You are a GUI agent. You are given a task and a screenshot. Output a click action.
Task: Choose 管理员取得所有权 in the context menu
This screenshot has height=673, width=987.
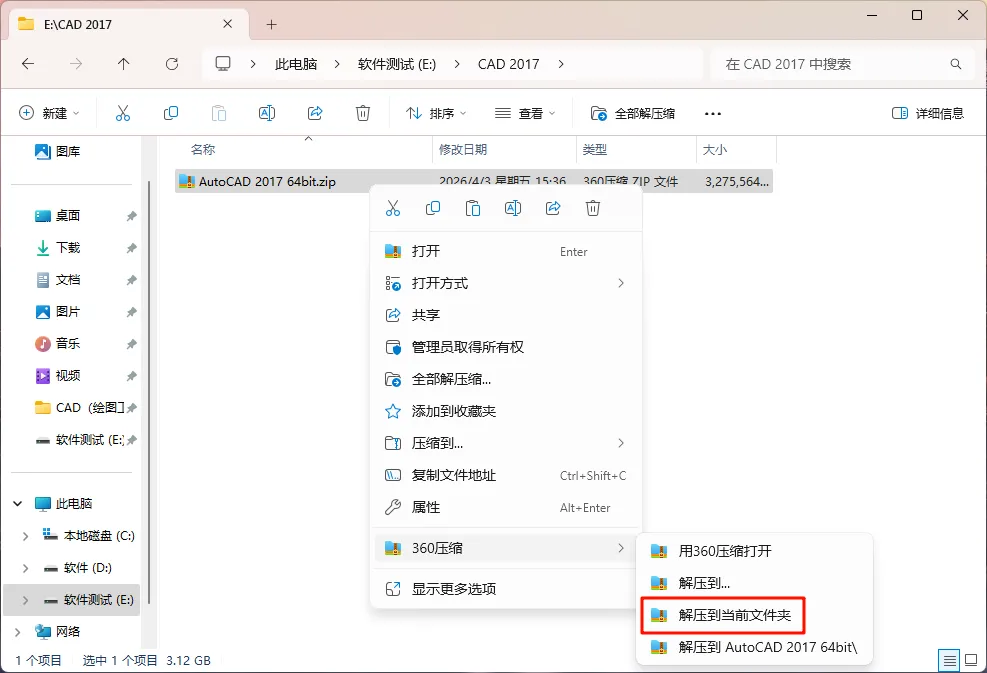click(506, 347)
